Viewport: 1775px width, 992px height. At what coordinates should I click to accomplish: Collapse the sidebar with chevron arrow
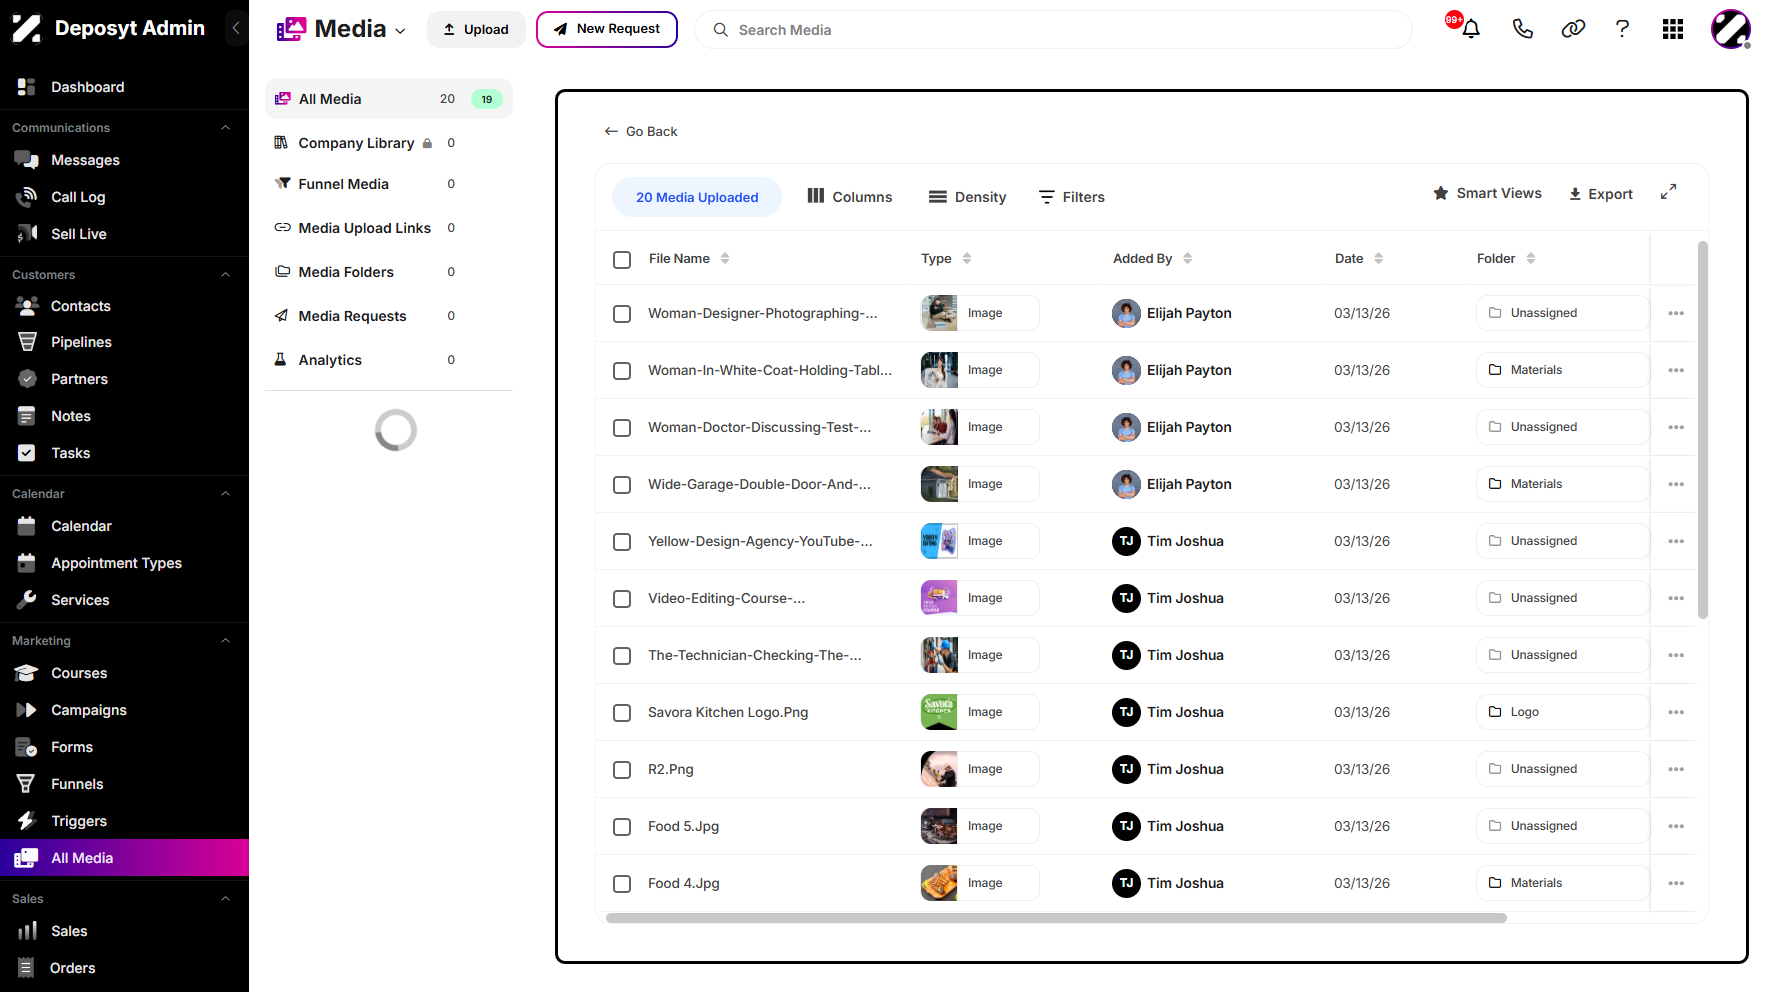coord(236,28)
